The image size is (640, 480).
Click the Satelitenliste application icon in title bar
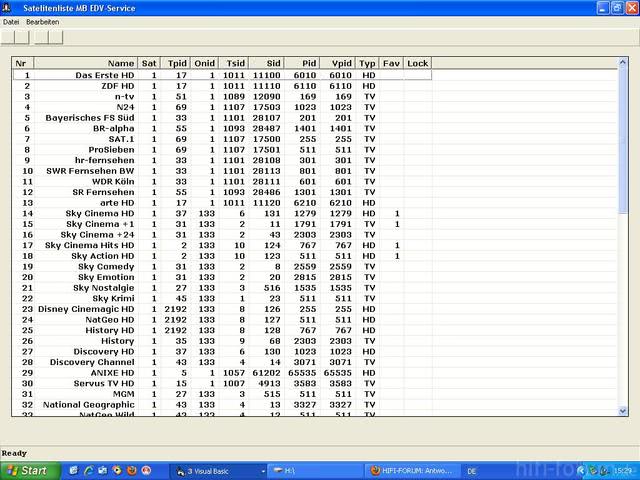point(7,7)
